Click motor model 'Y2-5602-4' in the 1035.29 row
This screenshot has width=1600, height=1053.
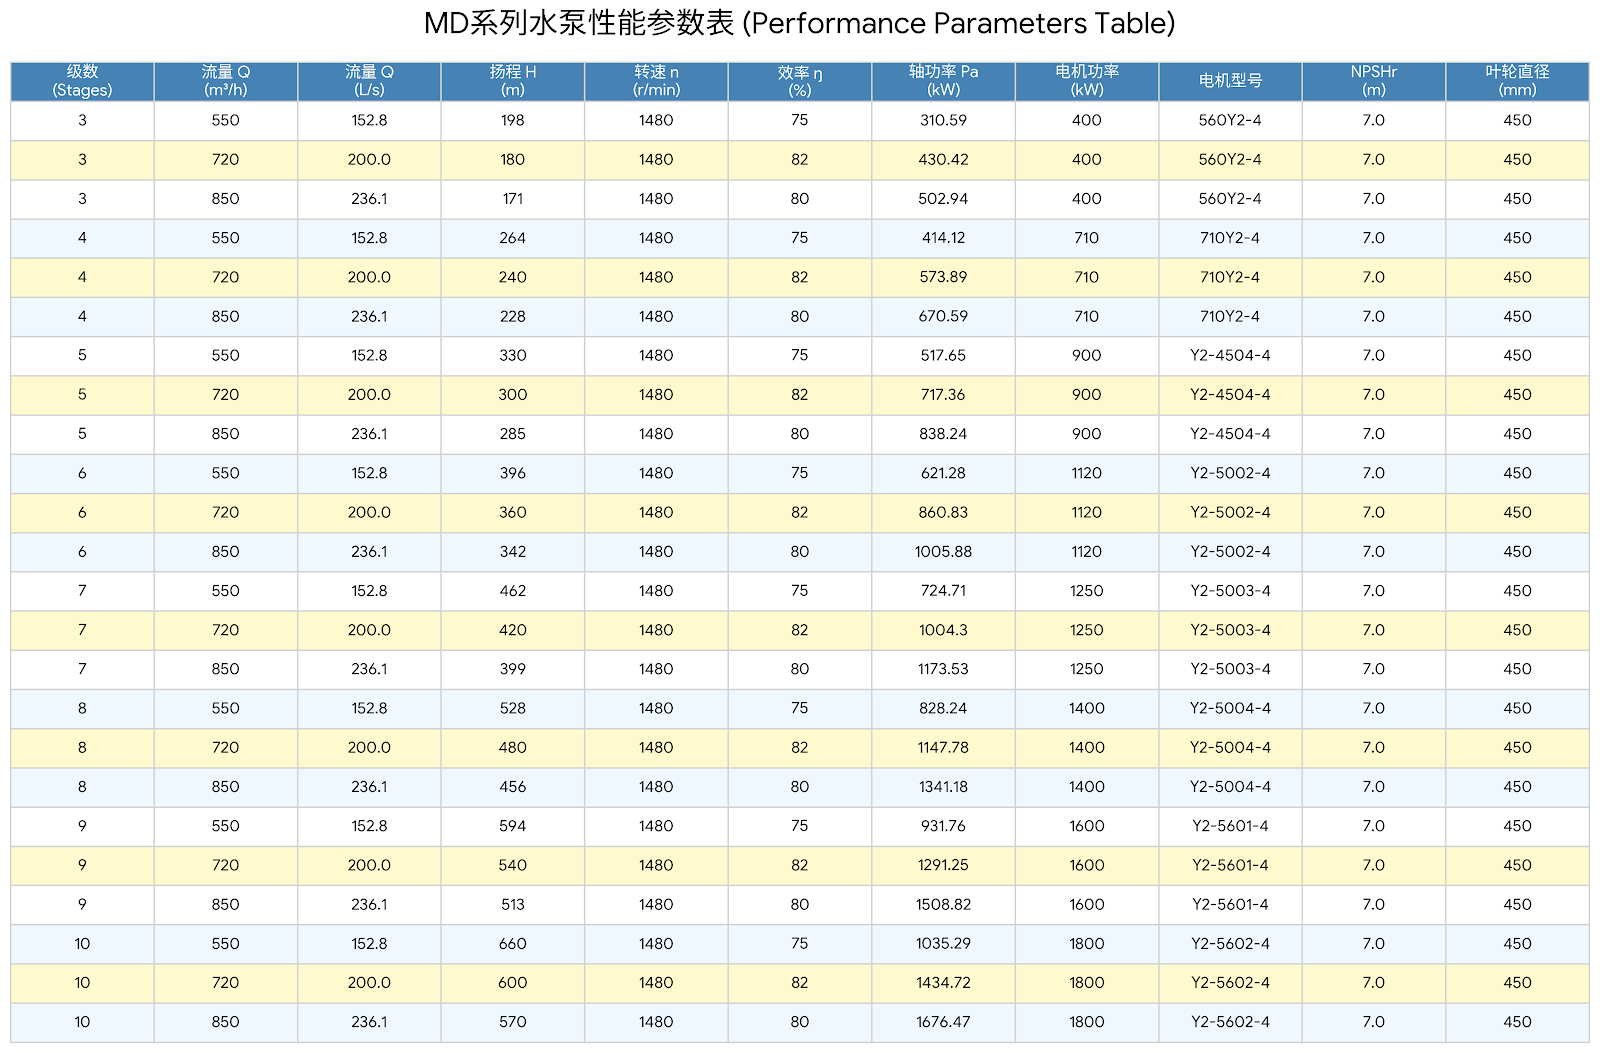(1230, 944)
